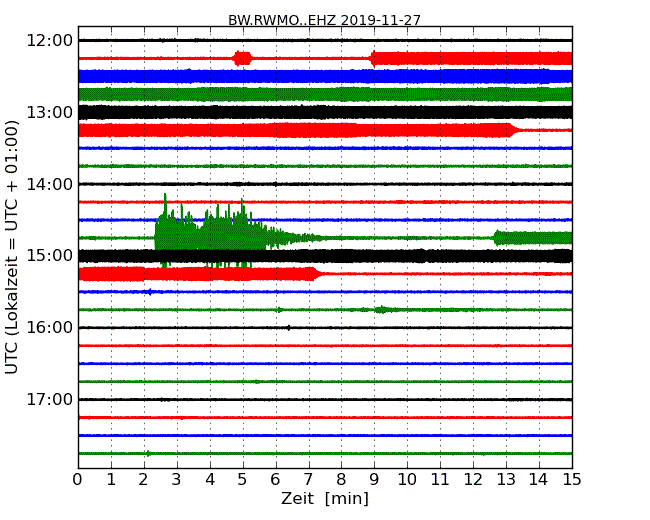Select the 15:00 time label
Viewport: 650px width, 520px height.
point(49,256)
